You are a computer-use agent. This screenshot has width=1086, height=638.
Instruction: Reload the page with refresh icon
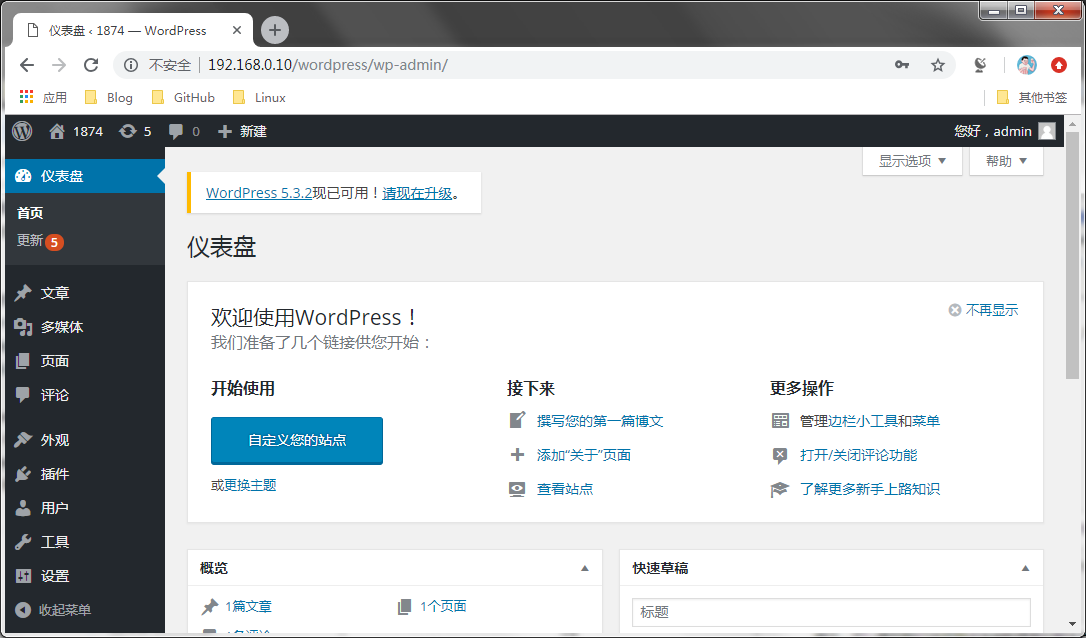coord(91,65)
